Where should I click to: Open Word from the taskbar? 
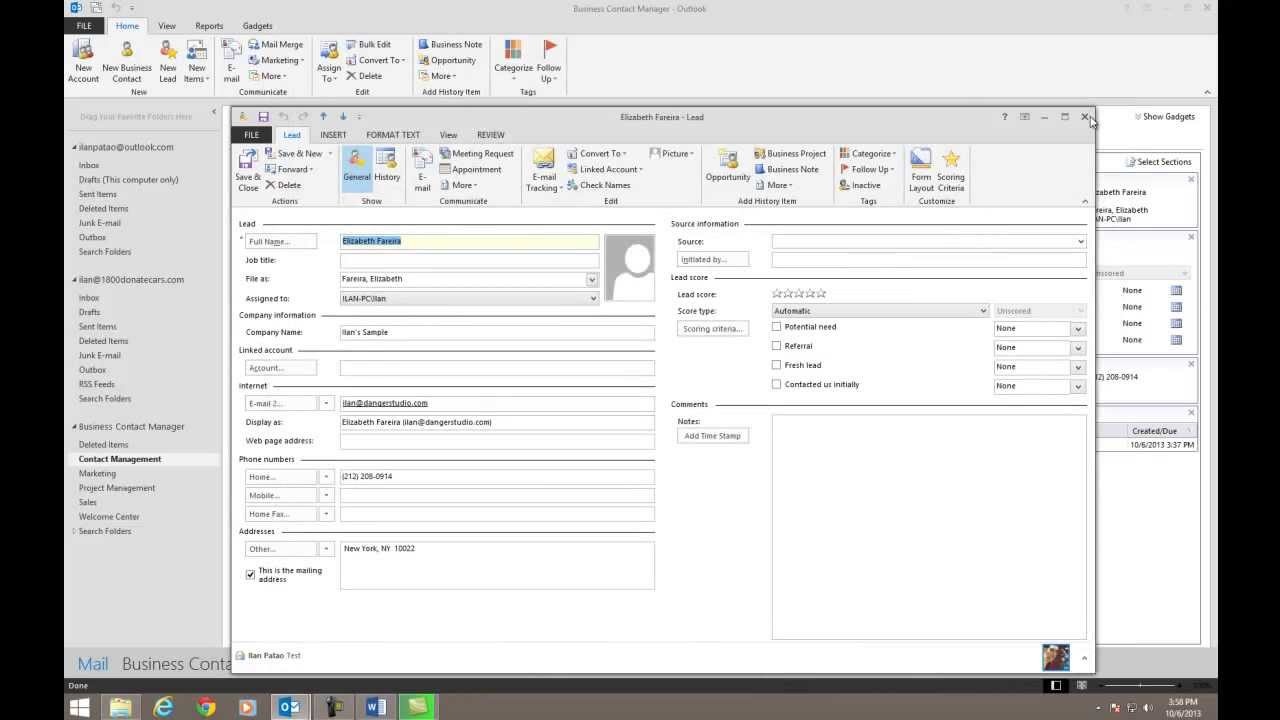tap(376, 707)
